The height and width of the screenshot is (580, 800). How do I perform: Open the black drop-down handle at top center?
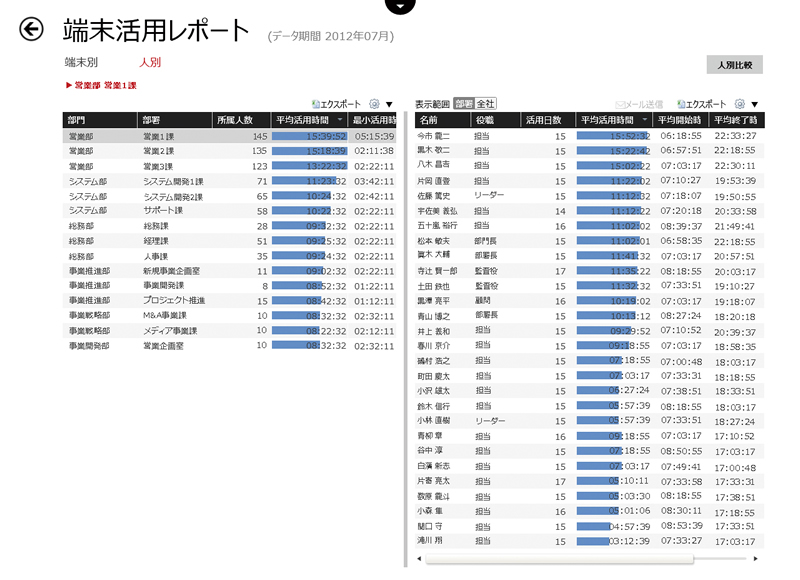pyautogui.click(x=400, y=6)
